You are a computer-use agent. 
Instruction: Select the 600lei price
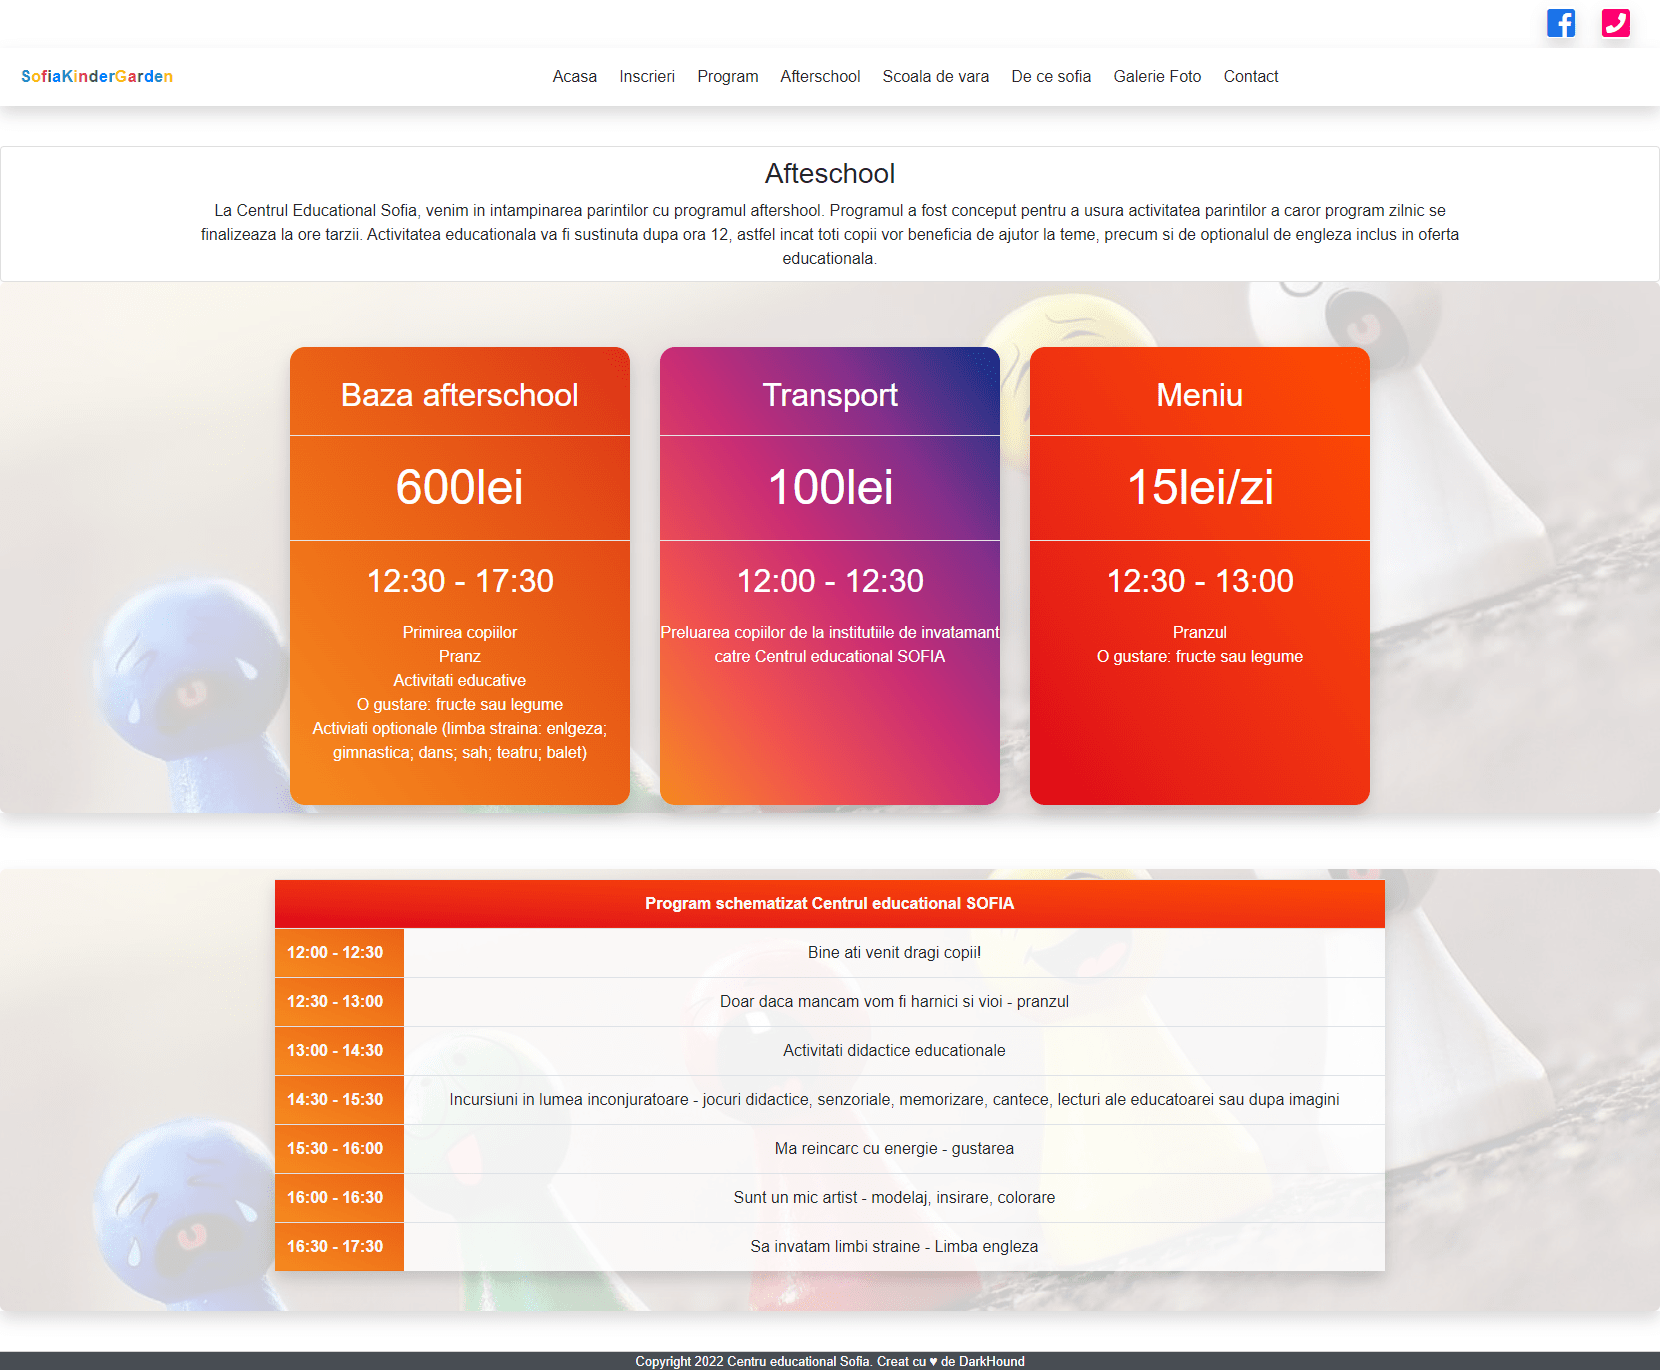(460, 487)
